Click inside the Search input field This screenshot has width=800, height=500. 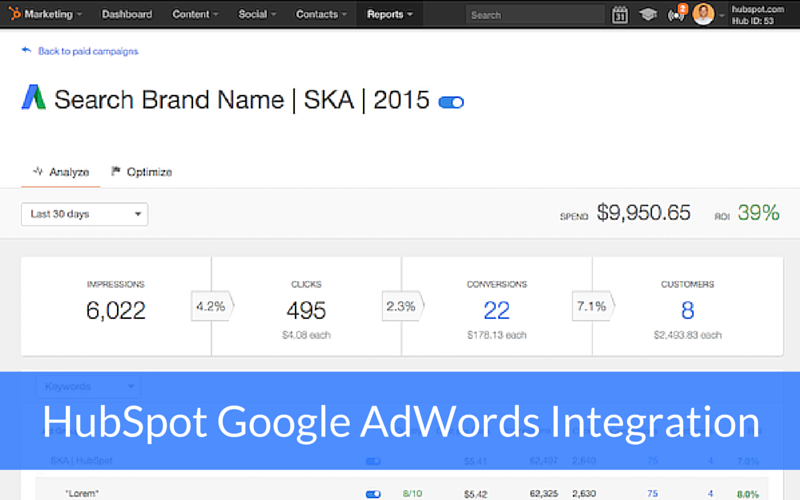coord(535,15)
